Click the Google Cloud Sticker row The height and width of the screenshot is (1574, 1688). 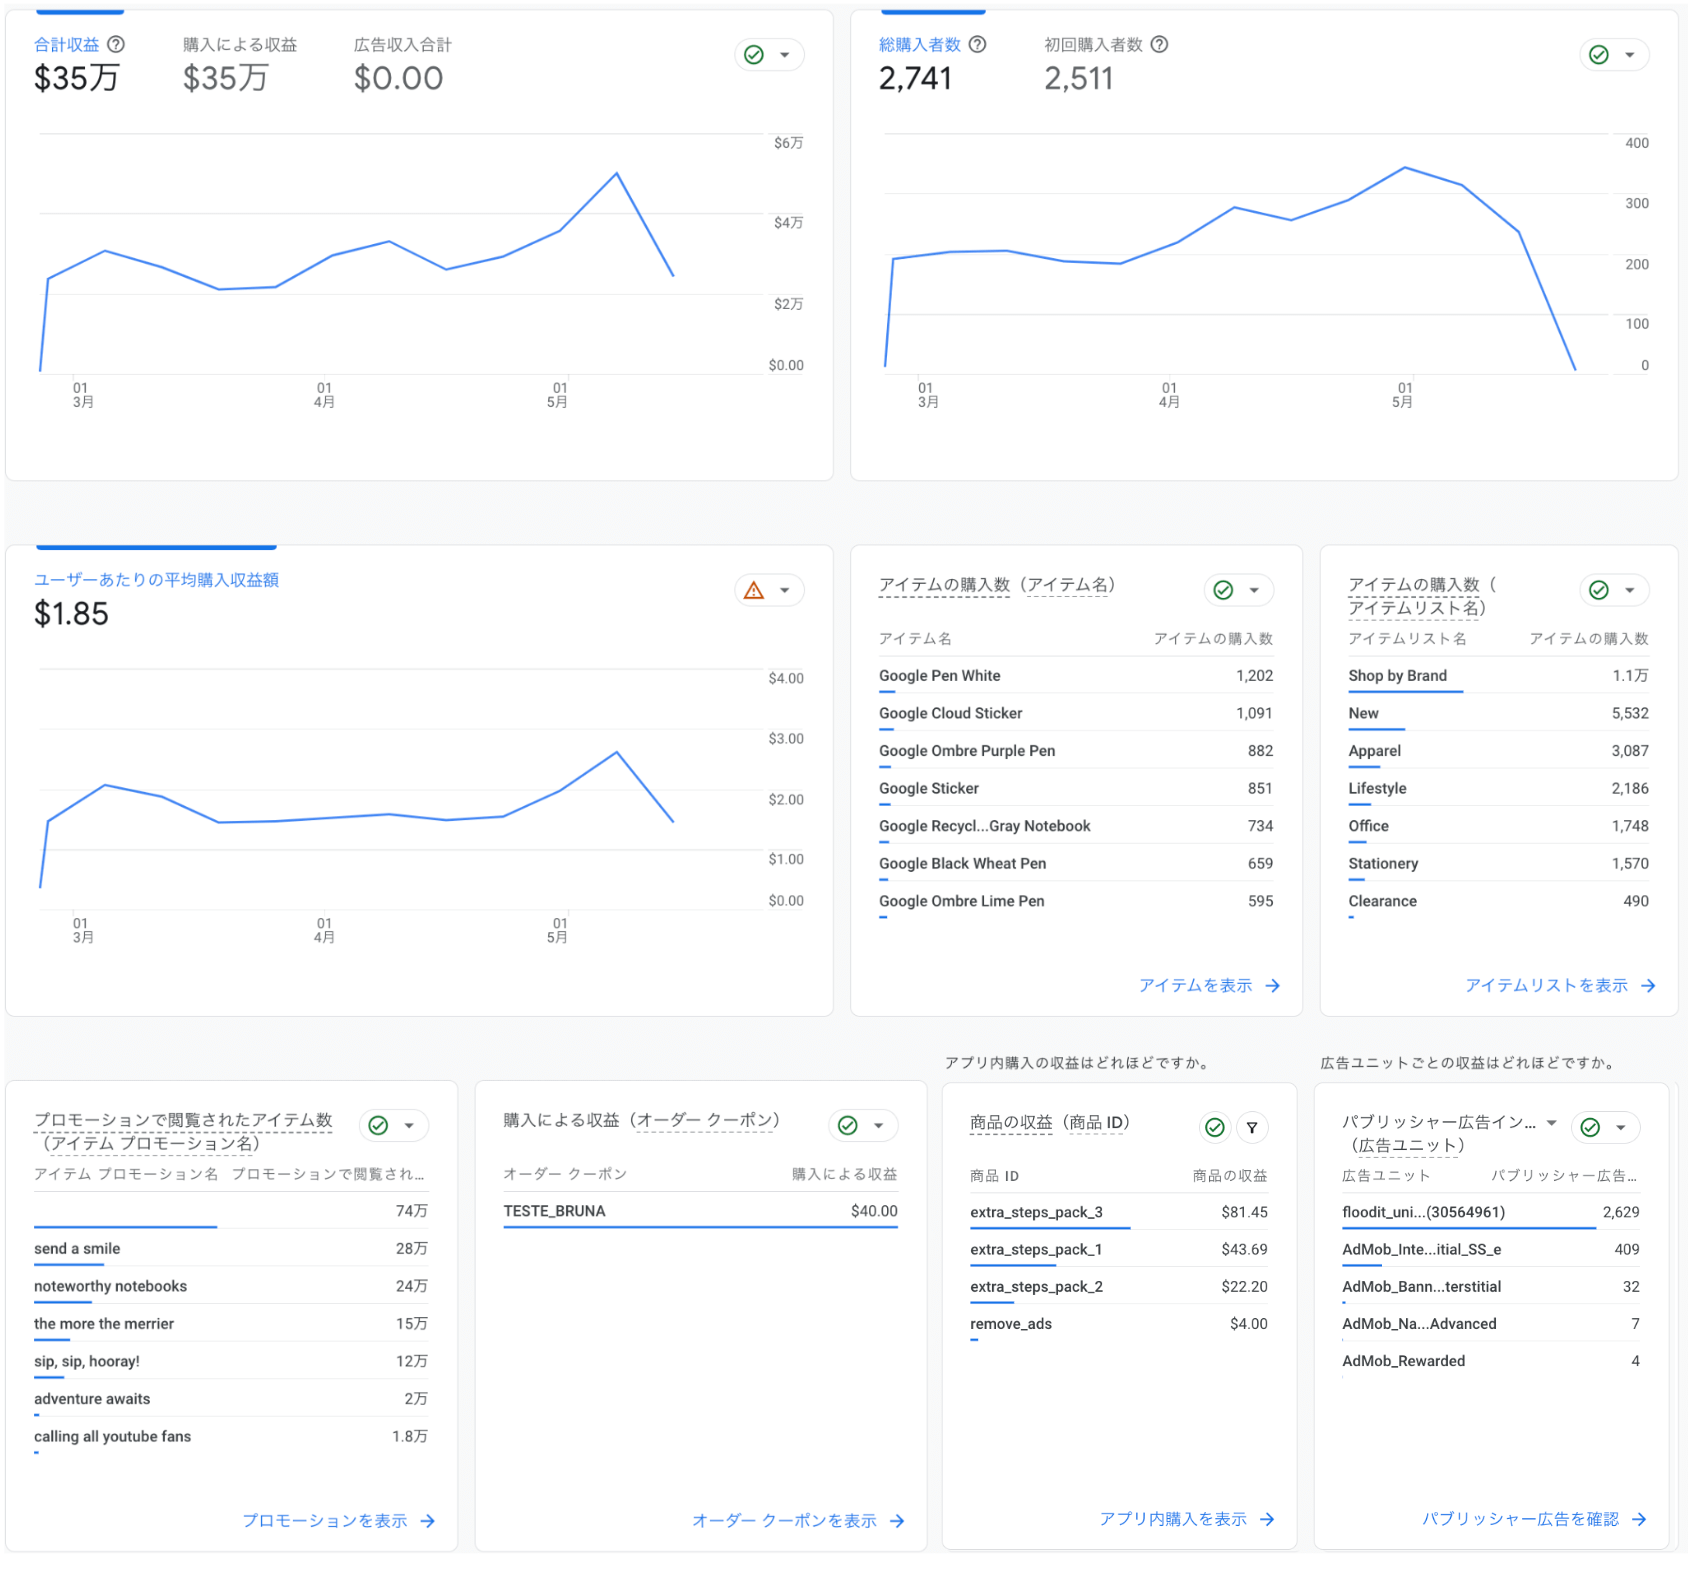[1076, 713]
